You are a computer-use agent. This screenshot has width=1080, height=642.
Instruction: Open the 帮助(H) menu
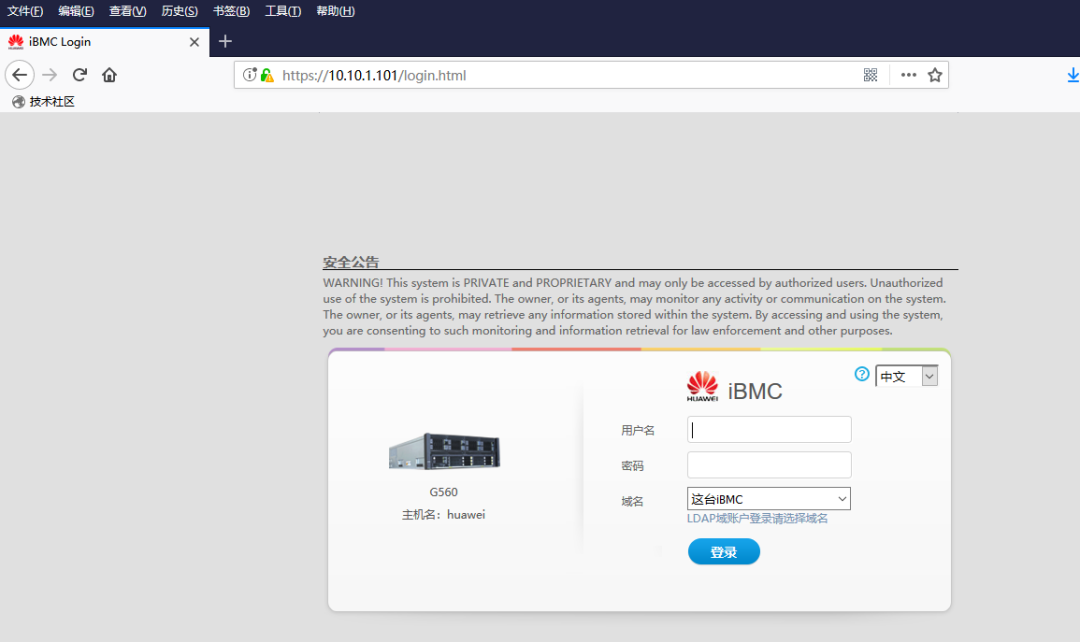pyautogui.click(x=335, y=11)
